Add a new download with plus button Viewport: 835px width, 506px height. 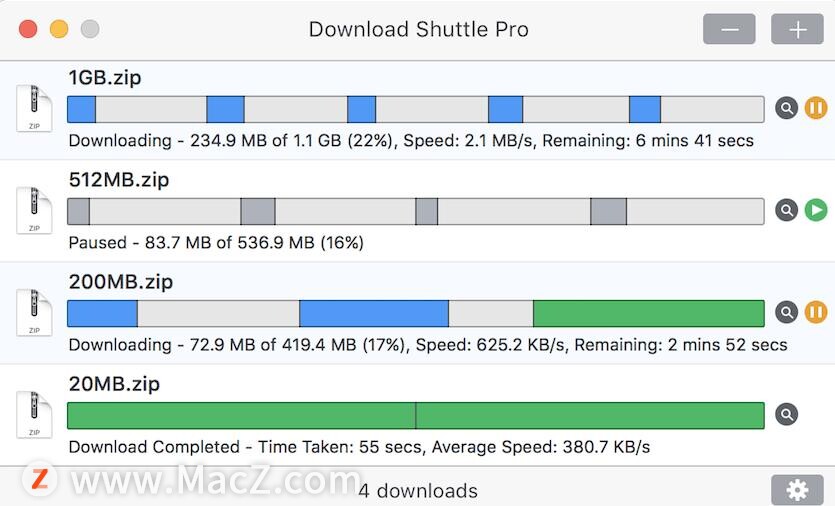(x=797, y=29)
